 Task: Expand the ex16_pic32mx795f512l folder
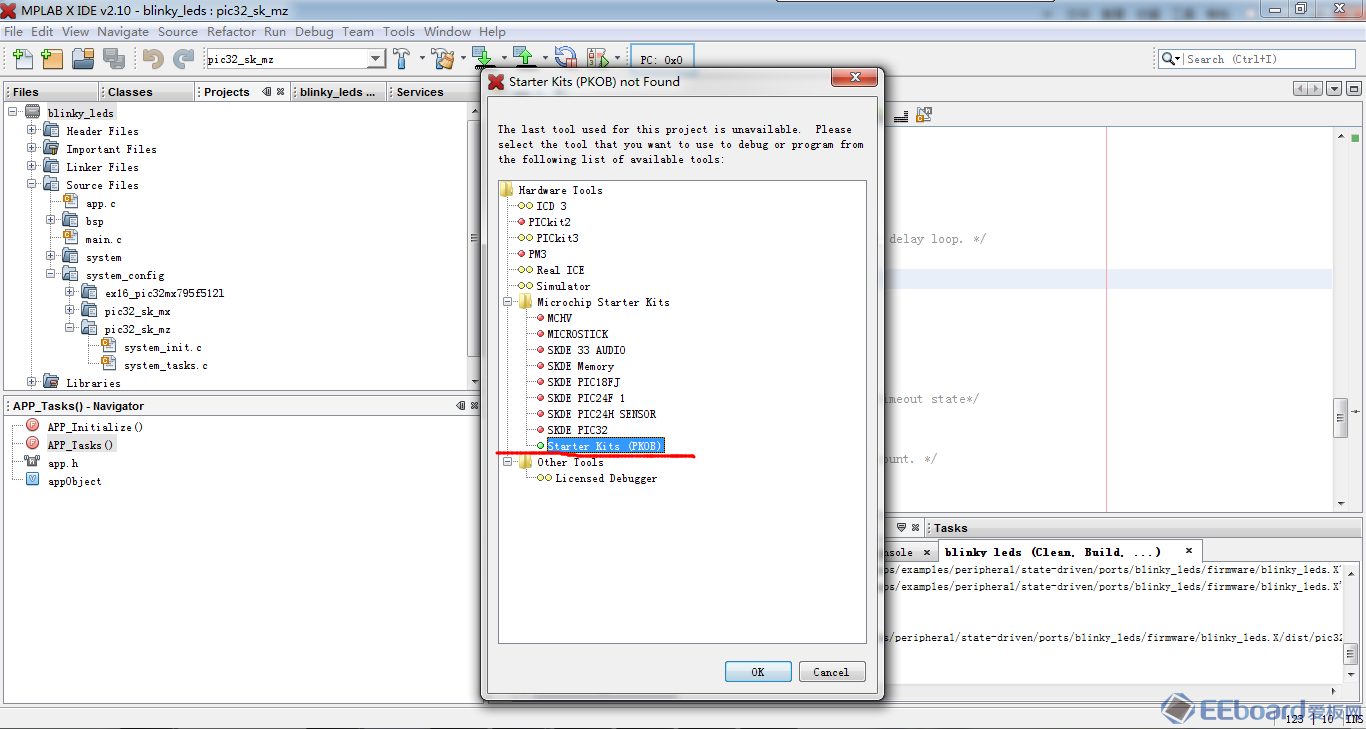tap(70, 293)
